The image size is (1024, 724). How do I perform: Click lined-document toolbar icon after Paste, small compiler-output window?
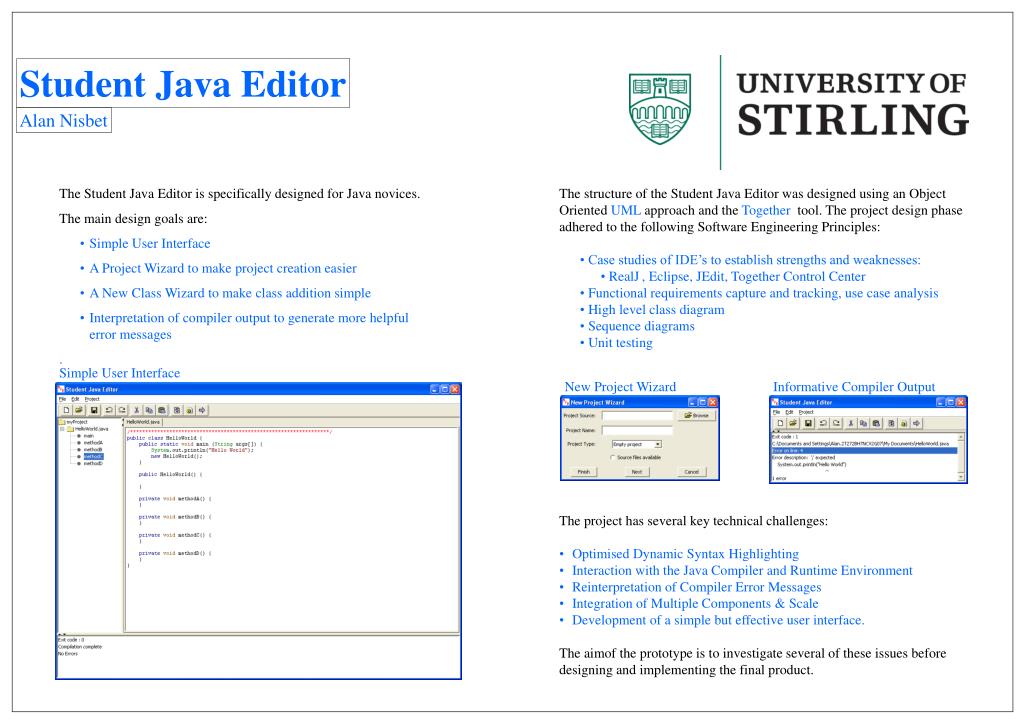click(x=891, y=423)
